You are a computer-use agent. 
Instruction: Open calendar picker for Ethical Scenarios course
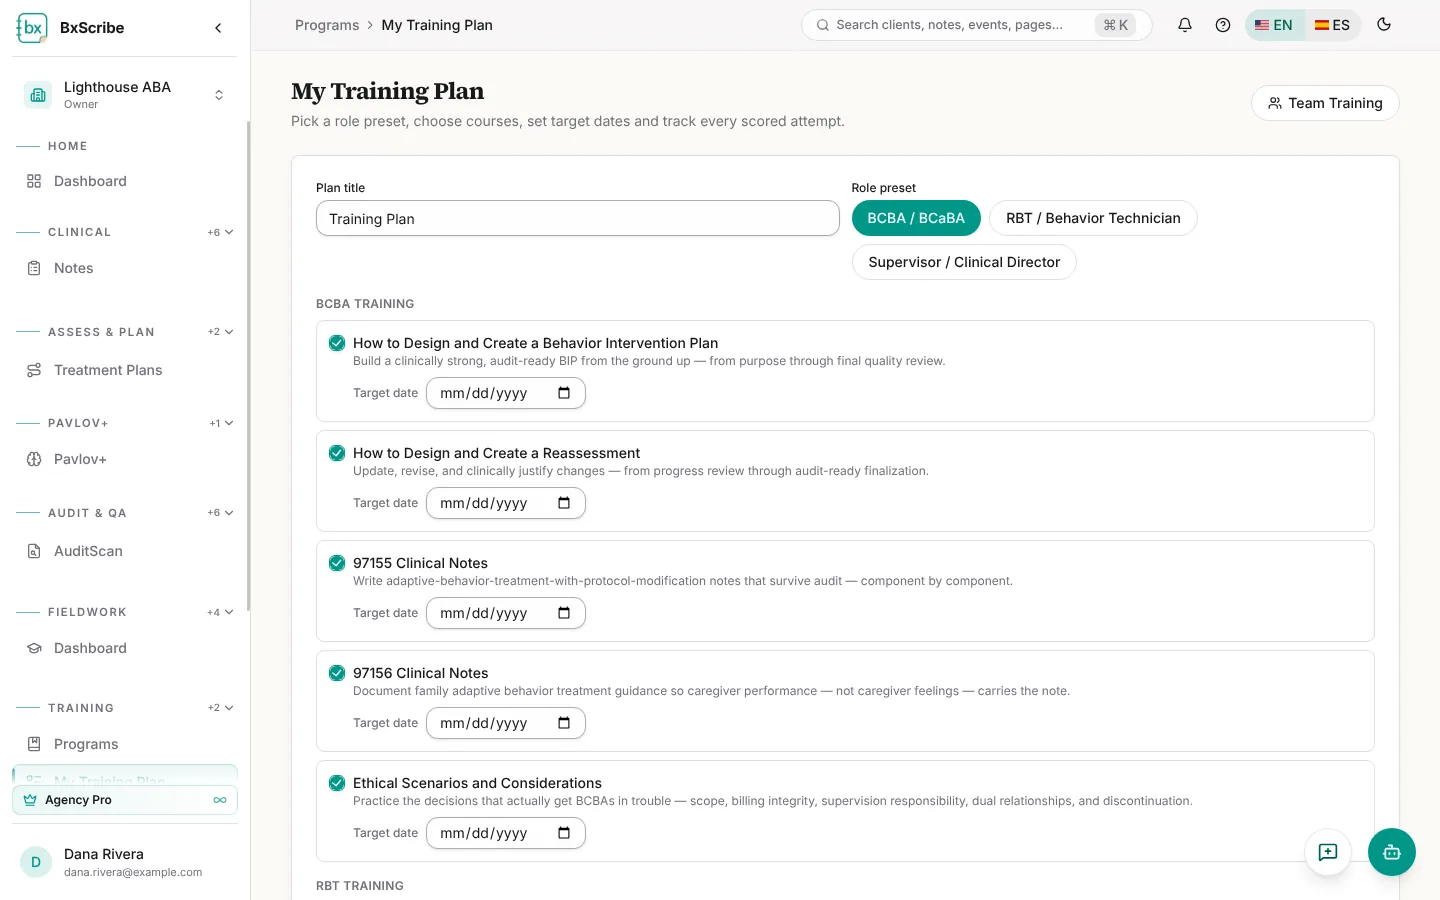(564, 833)
